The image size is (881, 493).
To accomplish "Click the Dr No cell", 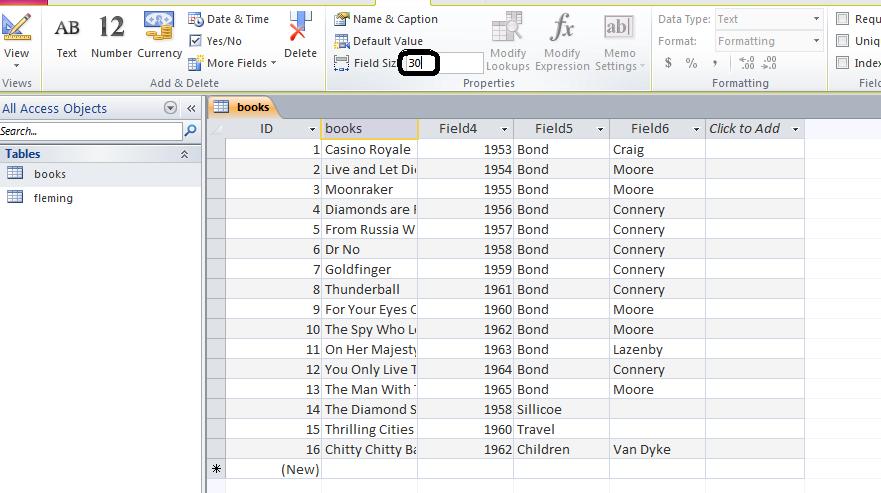I will coord(369,250).
